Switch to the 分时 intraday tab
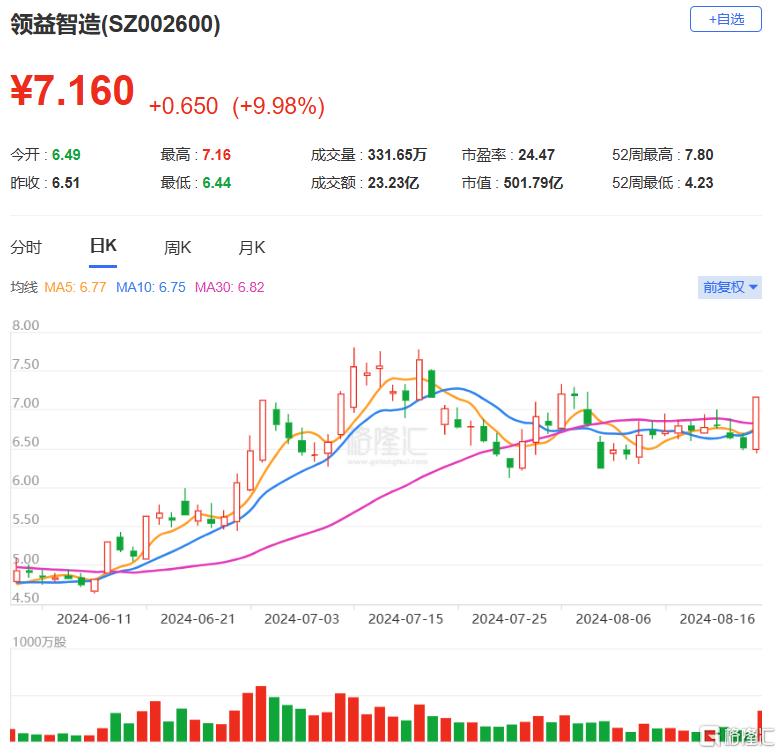 click(26, 247)
